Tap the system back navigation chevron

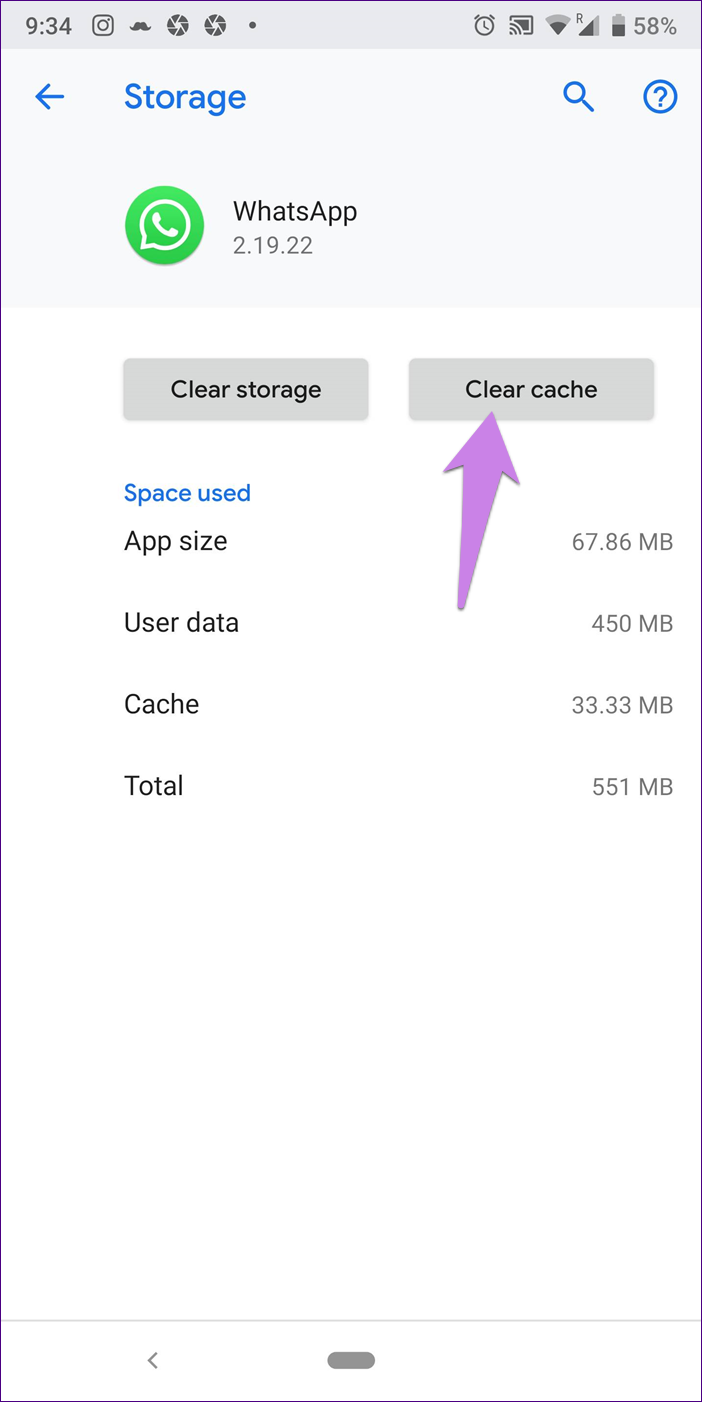[153, 1360]
